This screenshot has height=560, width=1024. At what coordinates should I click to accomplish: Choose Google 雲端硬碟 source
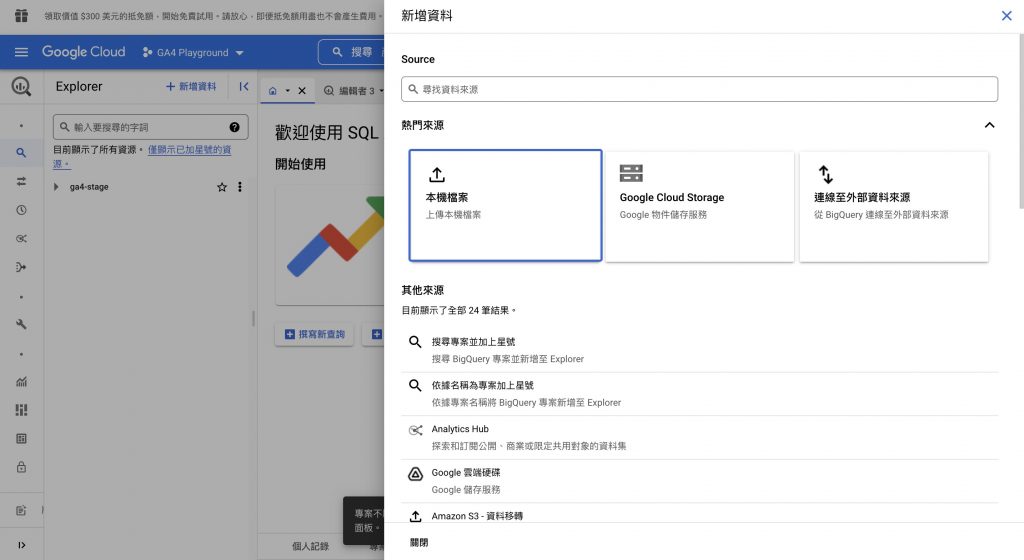699,481
